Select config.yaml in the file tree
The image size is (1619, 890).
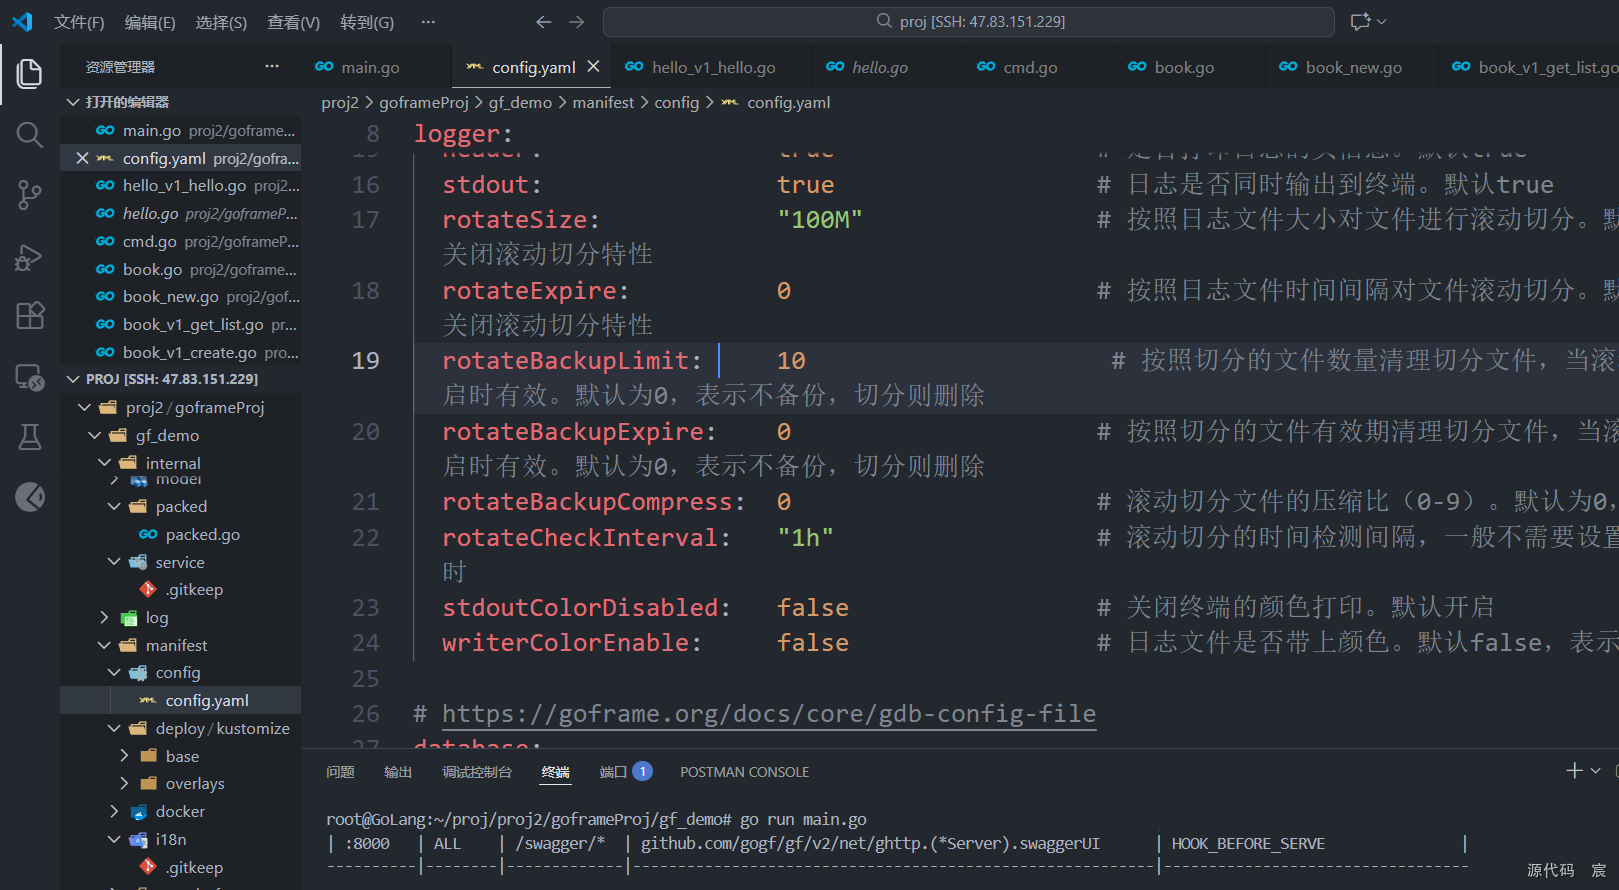click(x=180, y=700)
